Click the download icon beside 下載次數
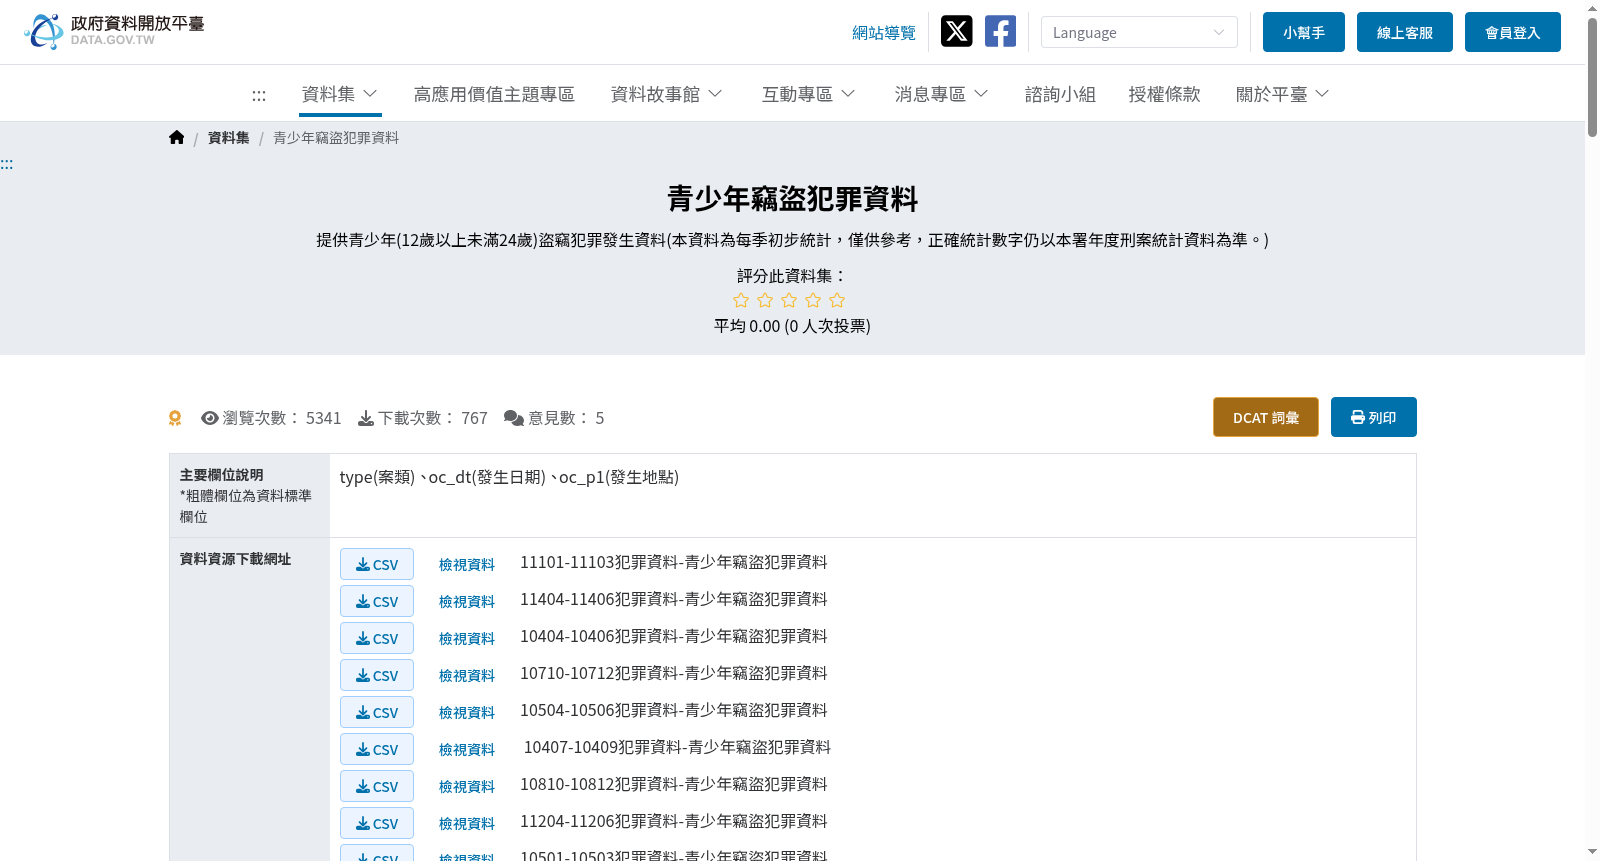 tap(366, 418)
